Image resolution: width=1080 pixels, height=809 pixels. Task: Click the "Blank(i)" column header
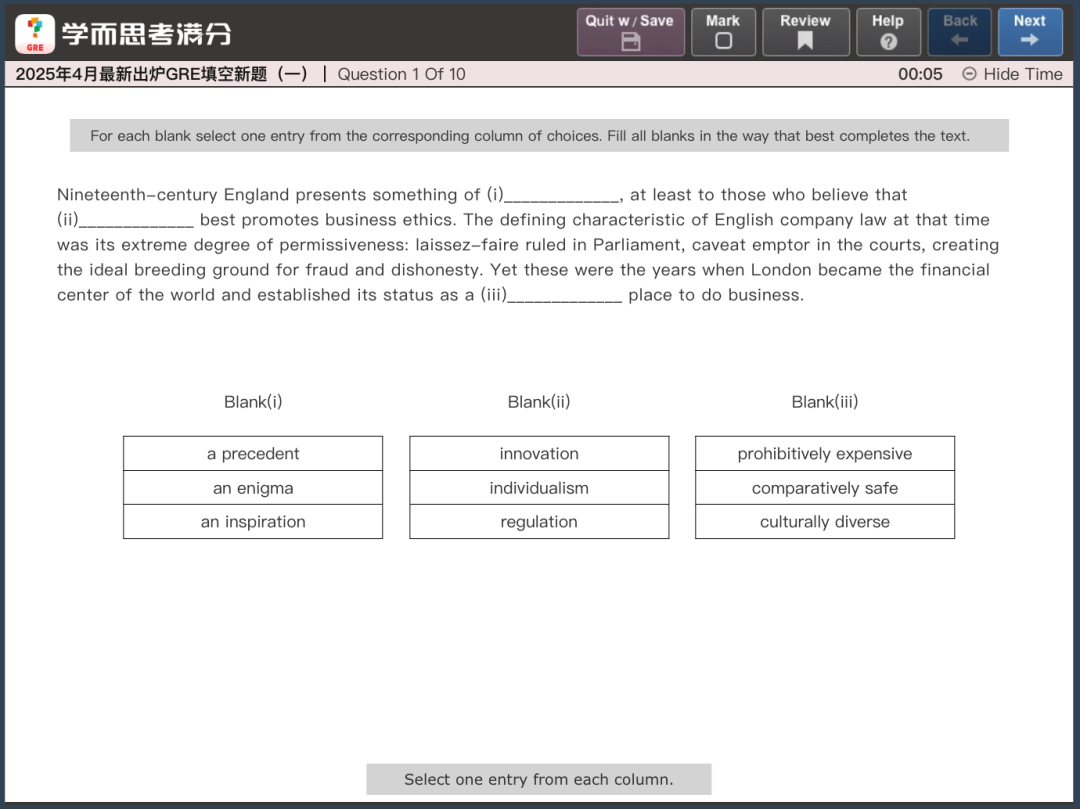coord(253,401)
